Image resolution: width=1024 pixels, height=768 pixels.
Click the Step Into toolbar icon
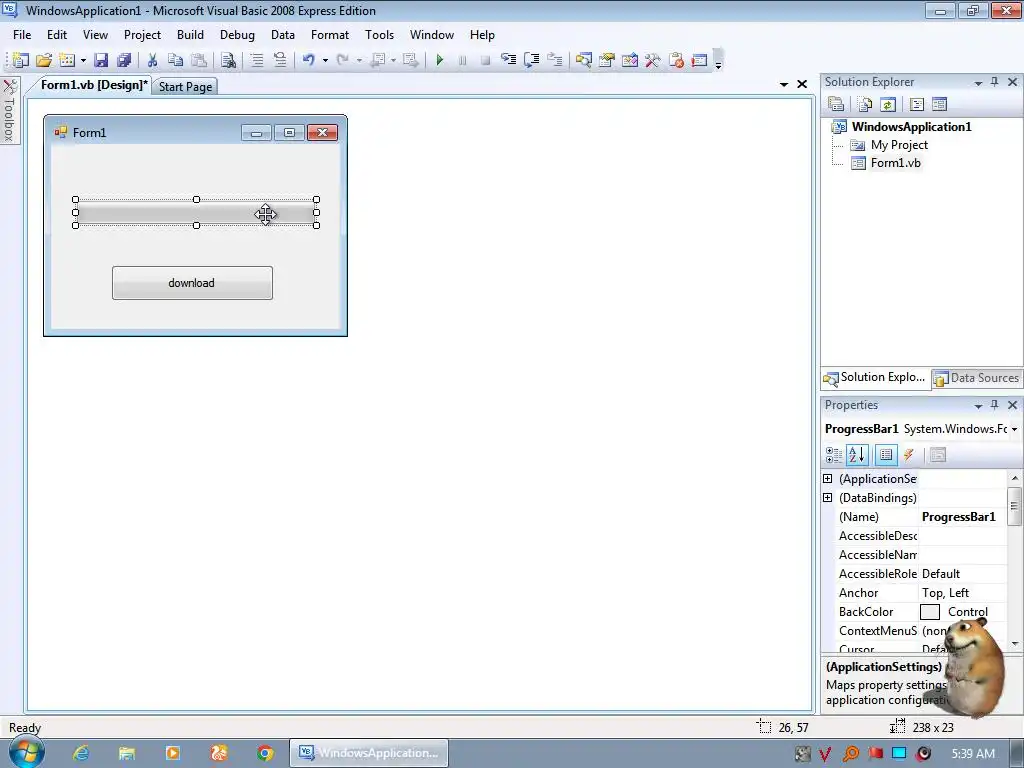point(508,60)
